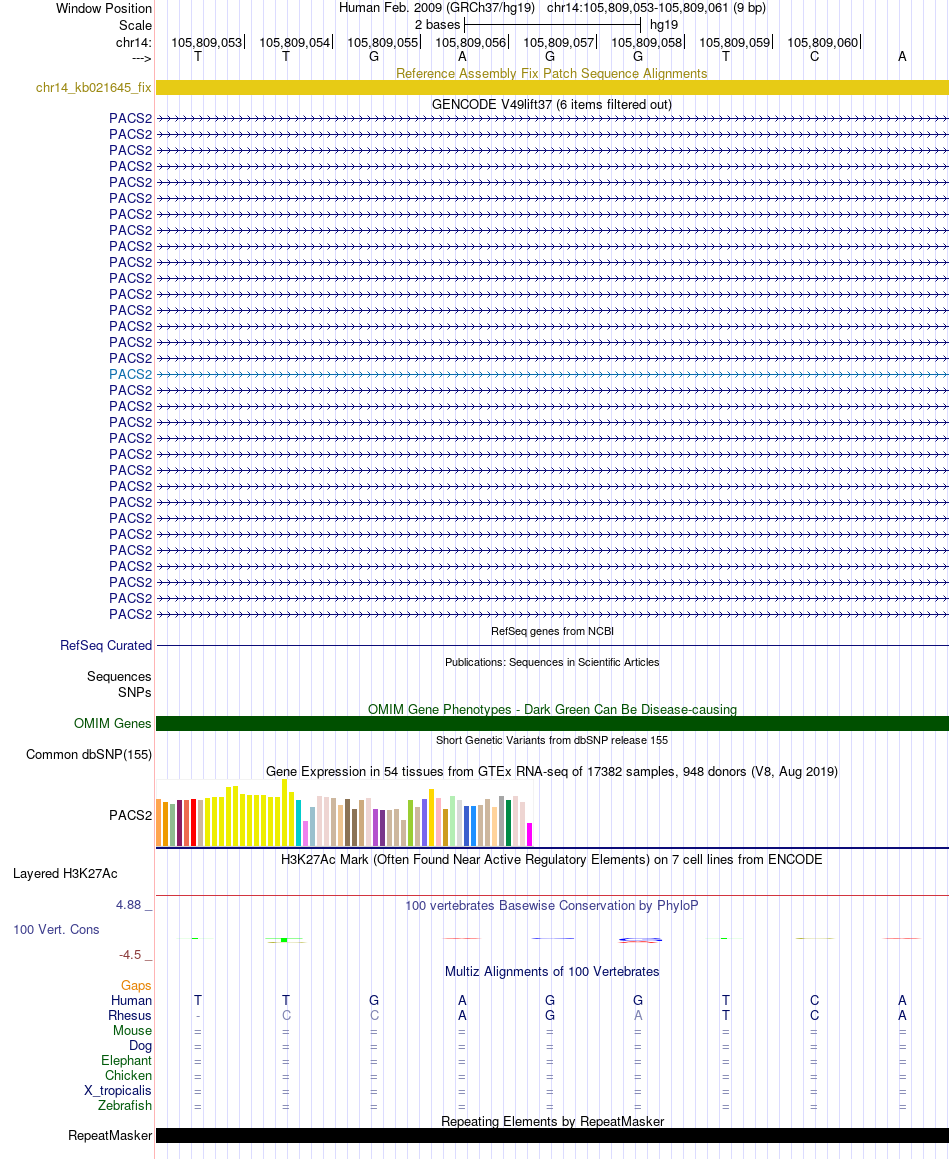The height and width of the screenshot is (1159, 950).
Task: Click Human Feb. 2009 (GRCh37/hg19) title
Action: point(436,8)
